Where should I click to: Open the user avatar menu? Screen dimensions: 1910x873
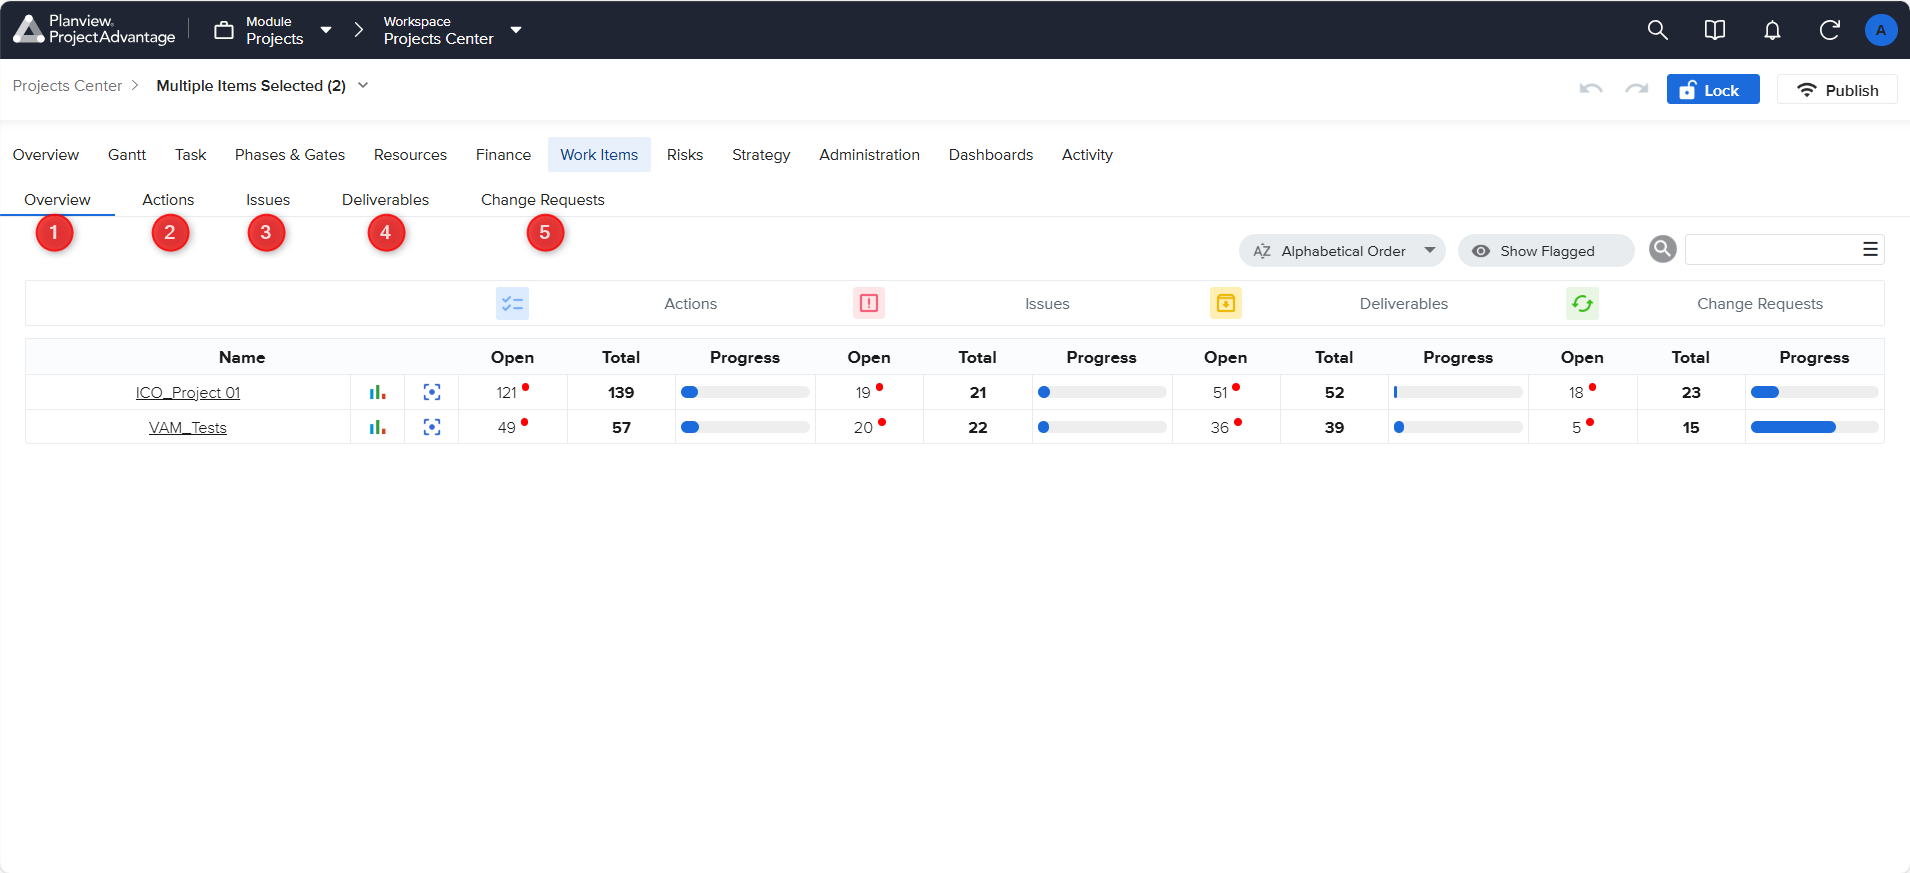click(x=1880, y=30)
